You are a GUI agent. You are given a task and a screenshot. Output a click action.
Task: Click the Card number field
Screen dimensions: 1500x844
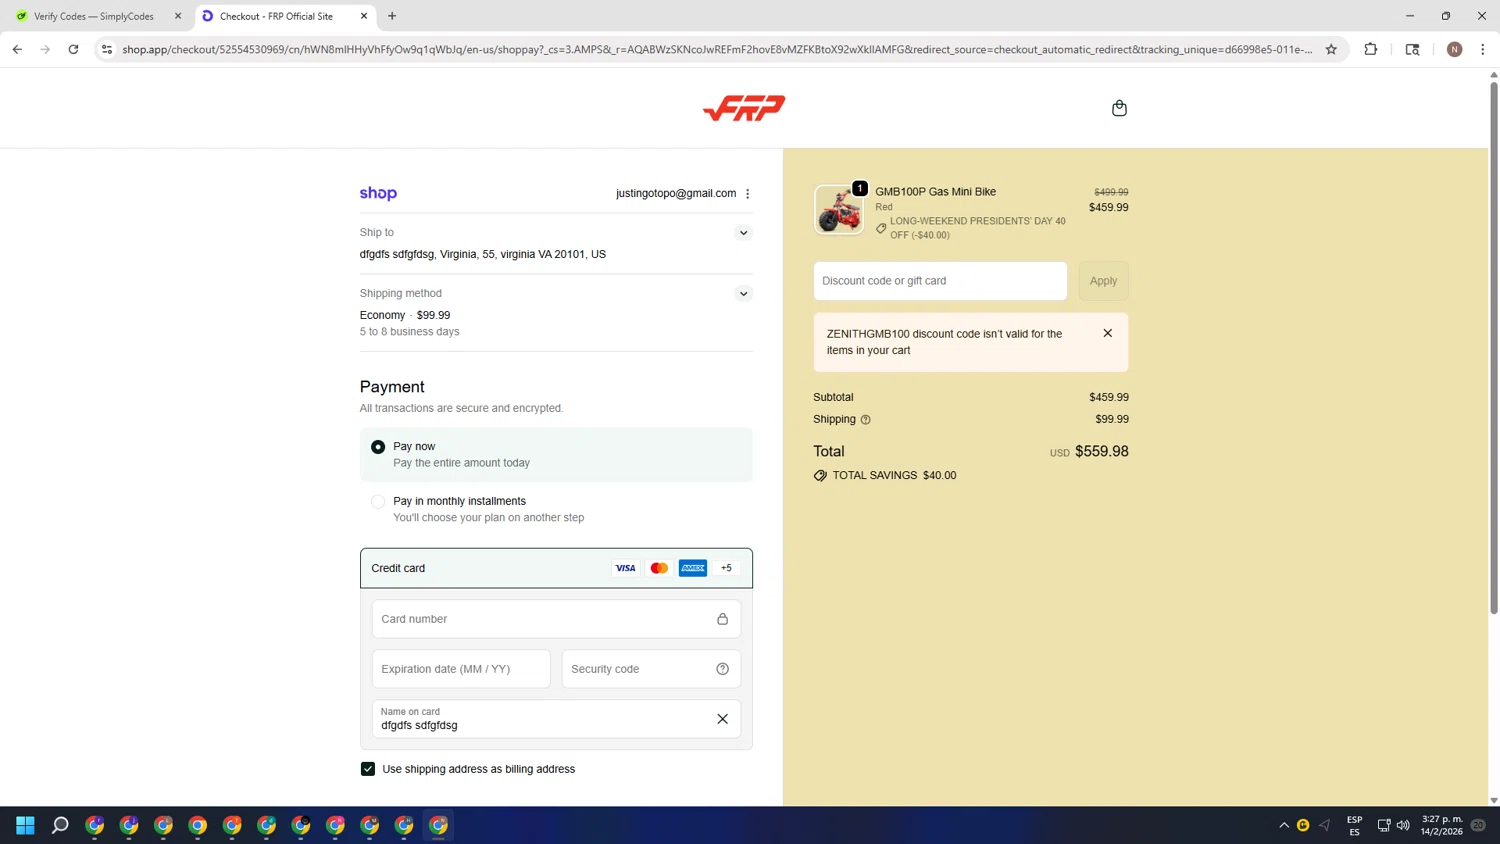pos(556,619)
